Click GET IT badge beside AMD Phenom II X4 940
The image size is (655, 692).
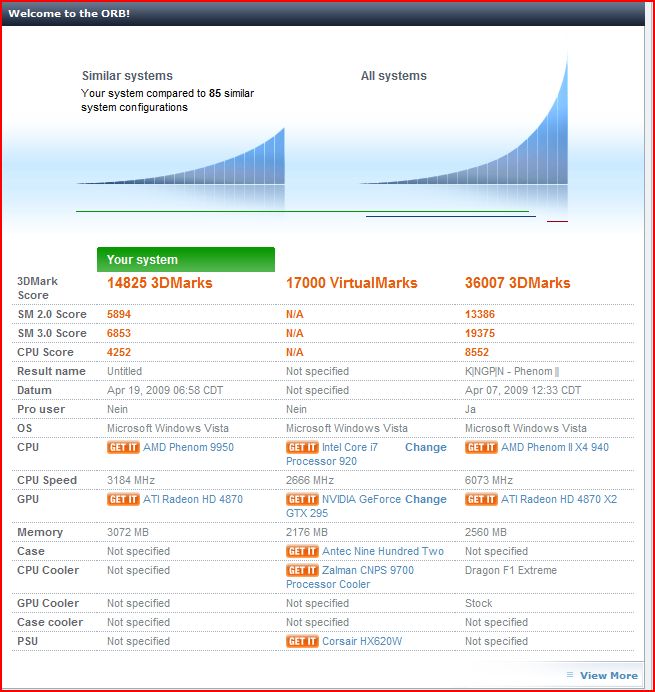click(481, 447)
